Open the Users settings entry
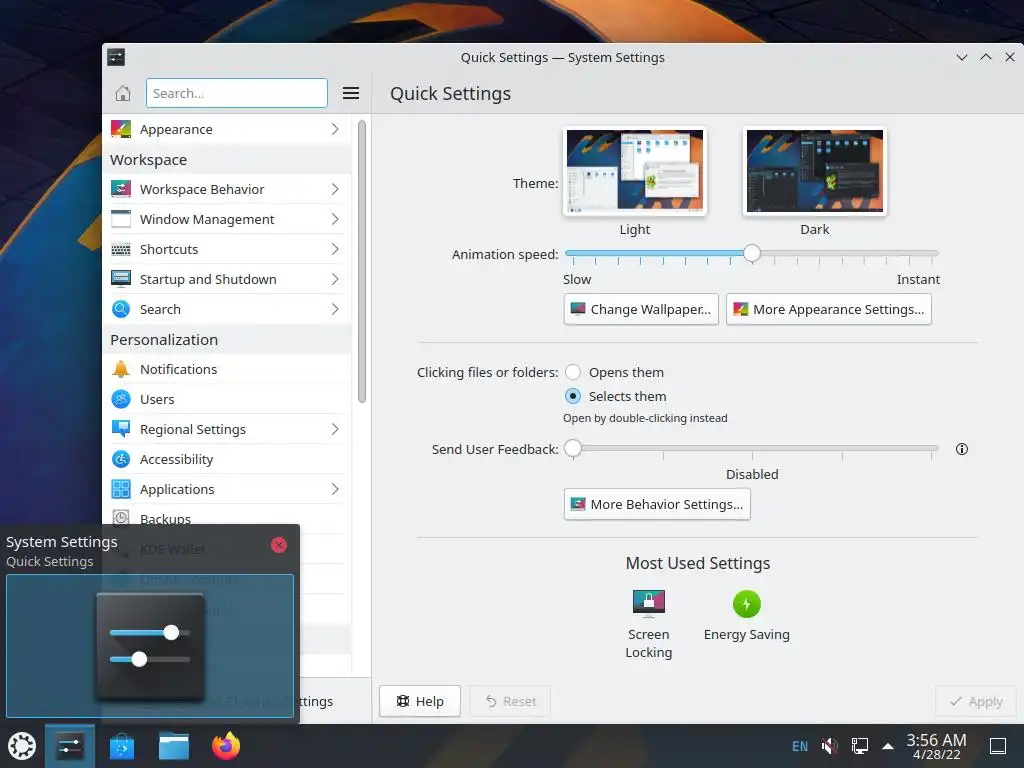The width and height of the screenshot is (1024, 768). [x=227, y=399]
